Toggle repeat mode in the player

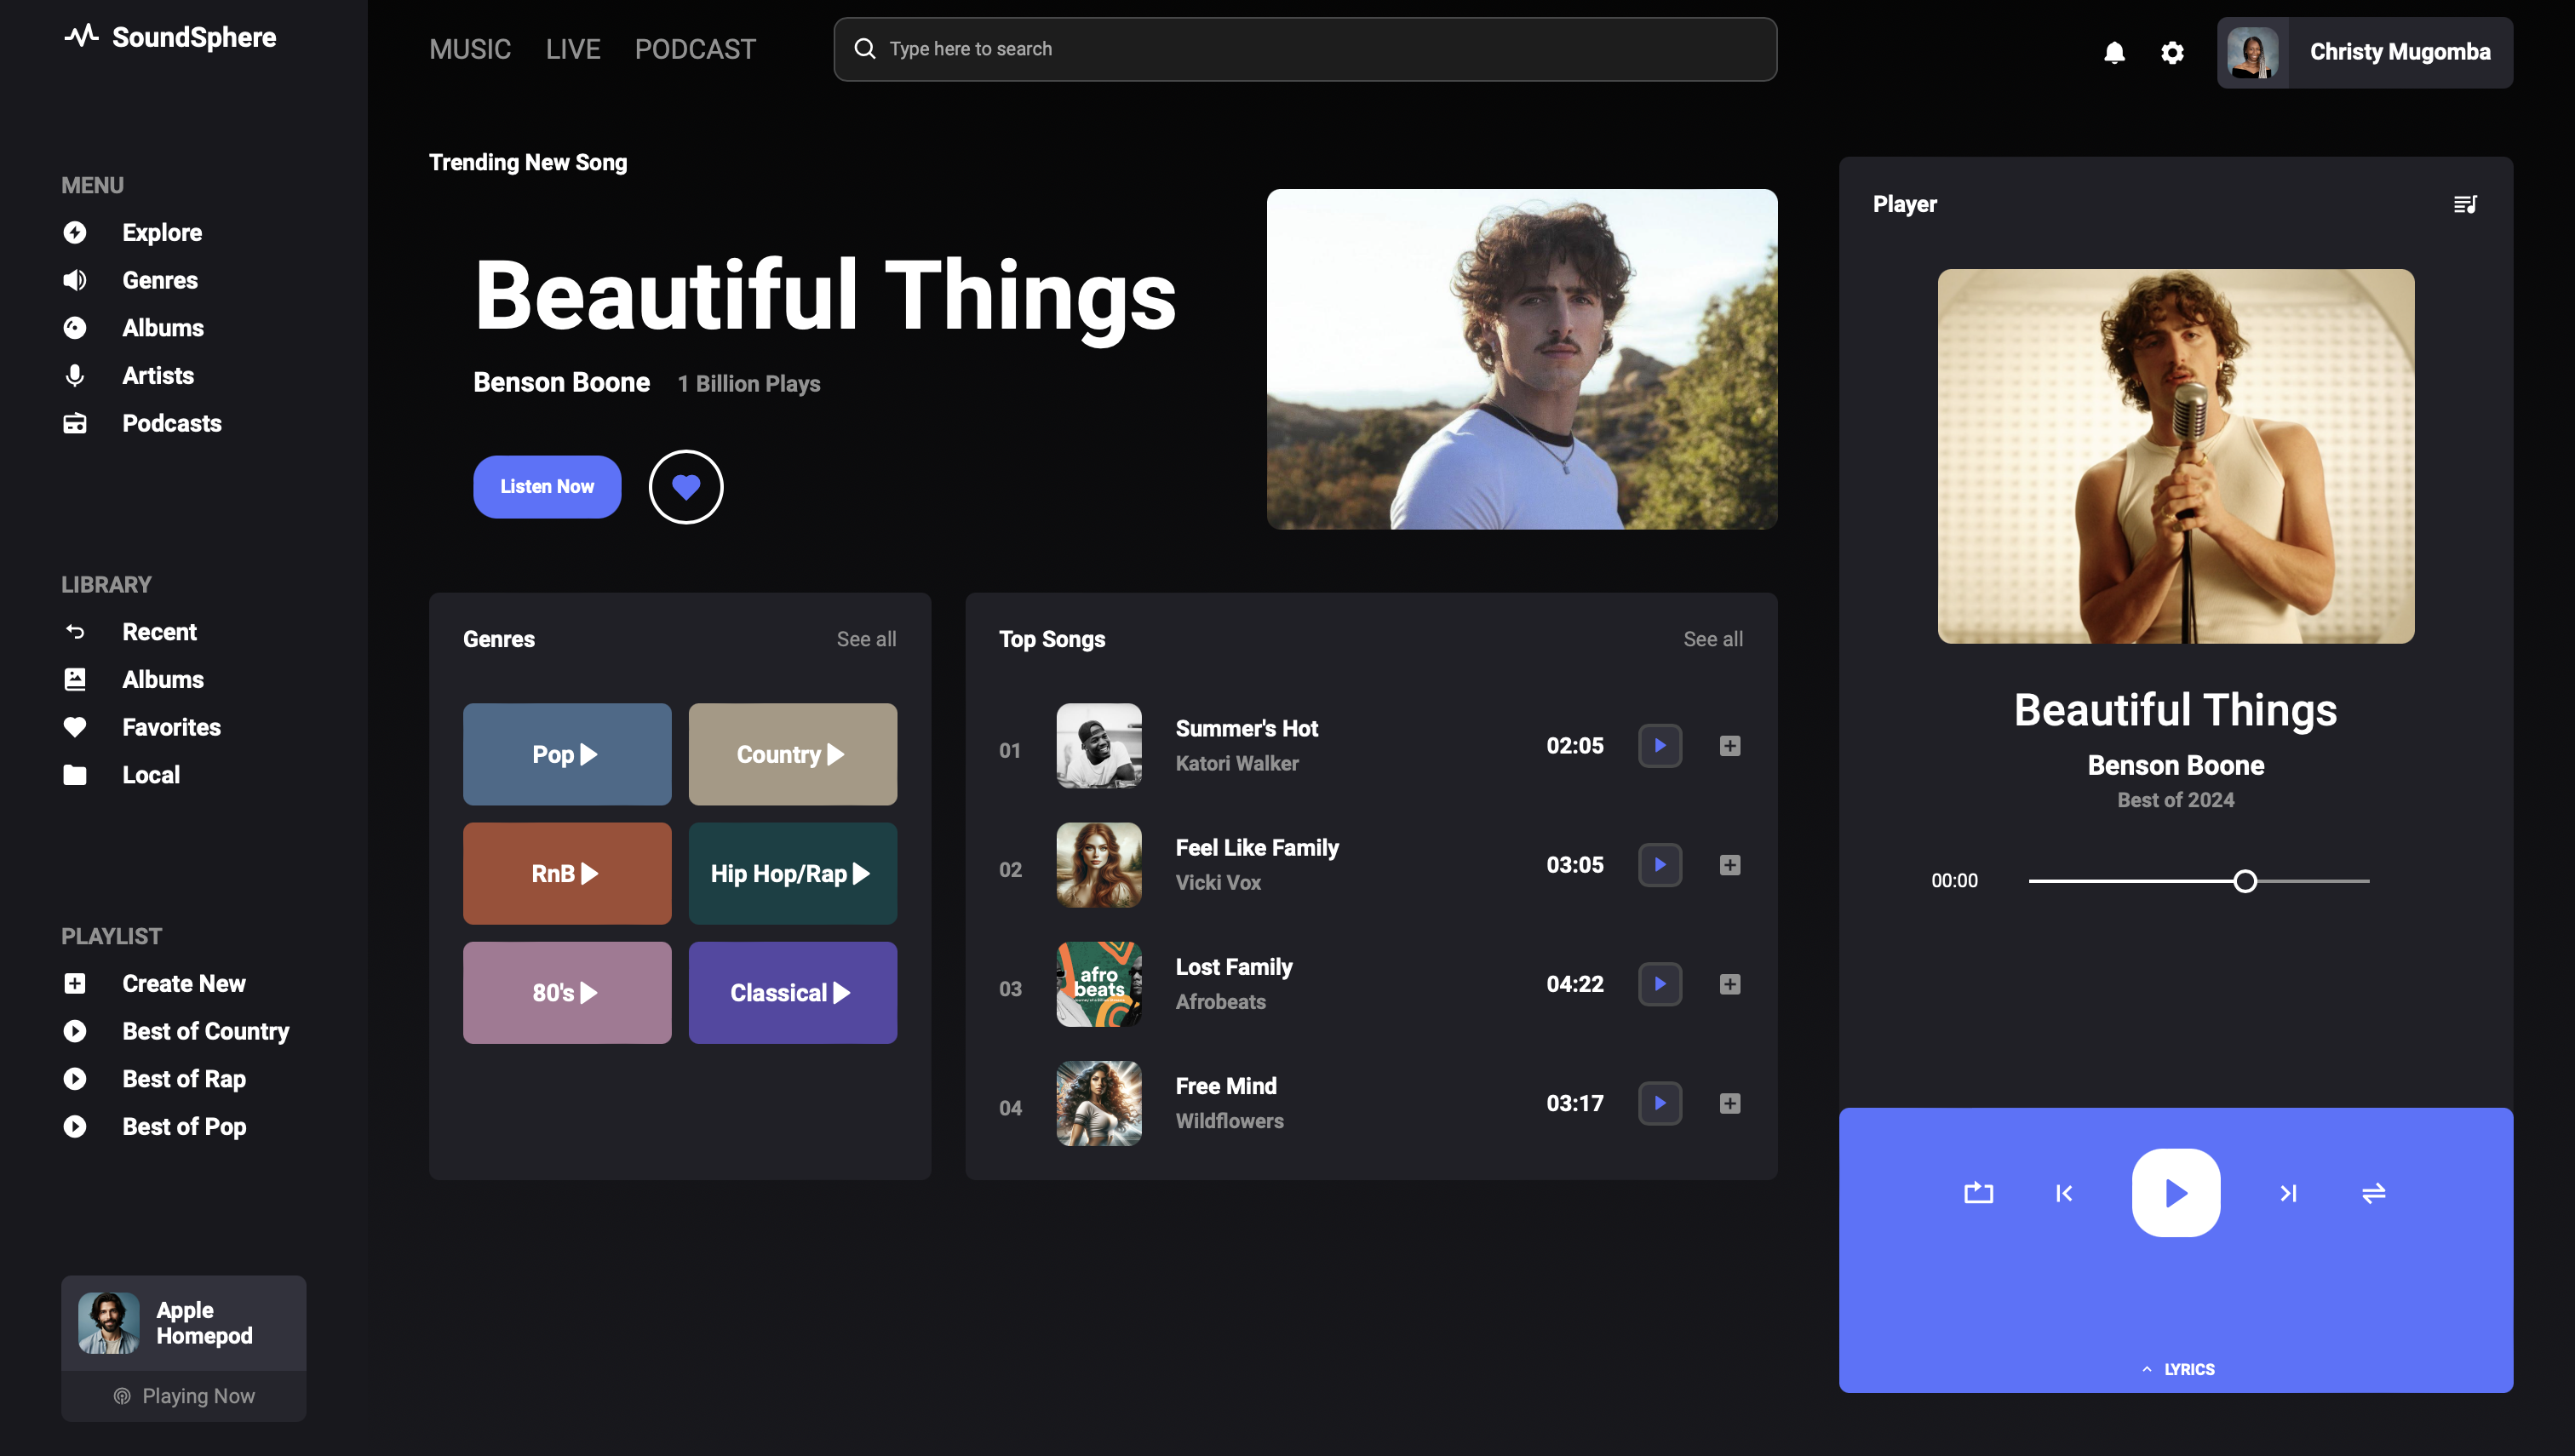(1978, 1193)
